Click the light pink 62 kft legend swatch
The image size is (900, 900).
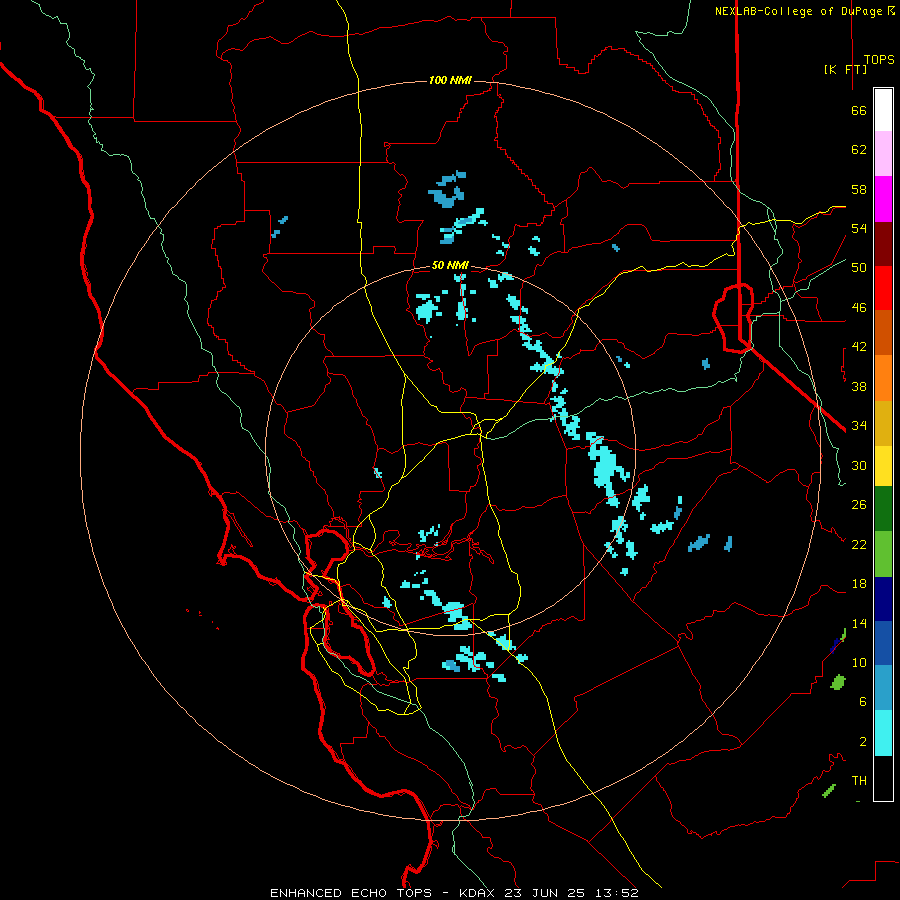(883, 153)
